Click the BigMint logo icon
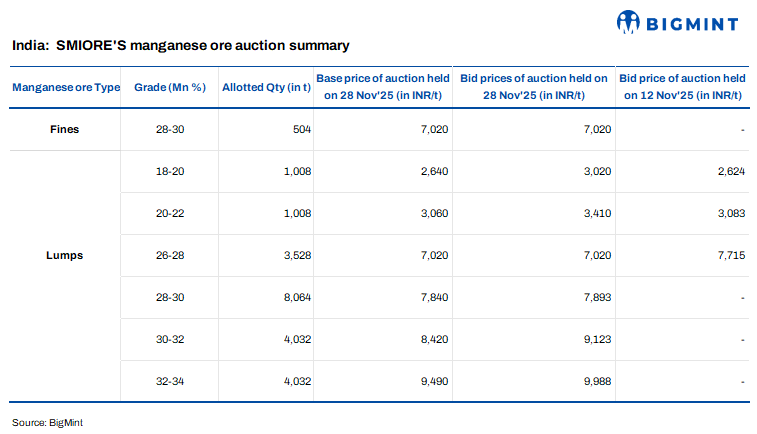This screenshot has width=757, height=434. 629,21
